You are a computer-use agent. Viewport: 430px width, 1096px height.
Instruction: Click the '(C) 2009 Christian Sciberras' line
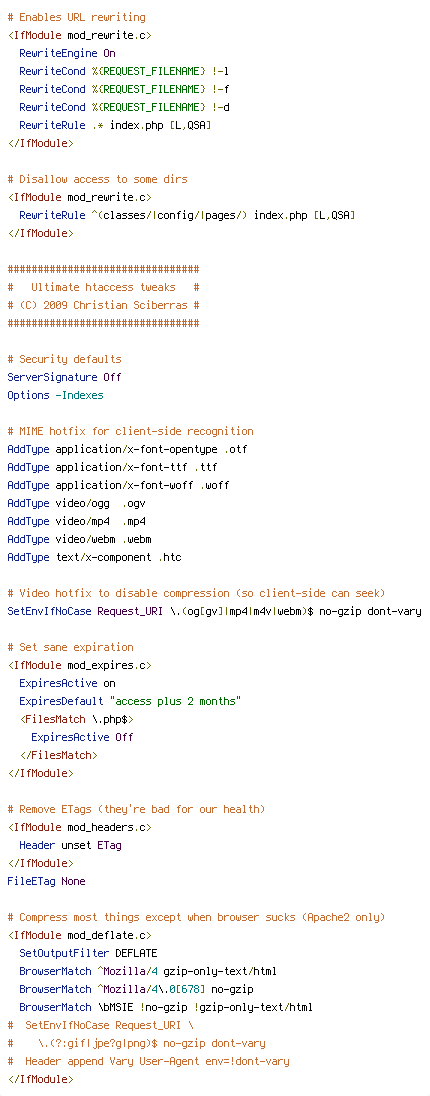103,306
